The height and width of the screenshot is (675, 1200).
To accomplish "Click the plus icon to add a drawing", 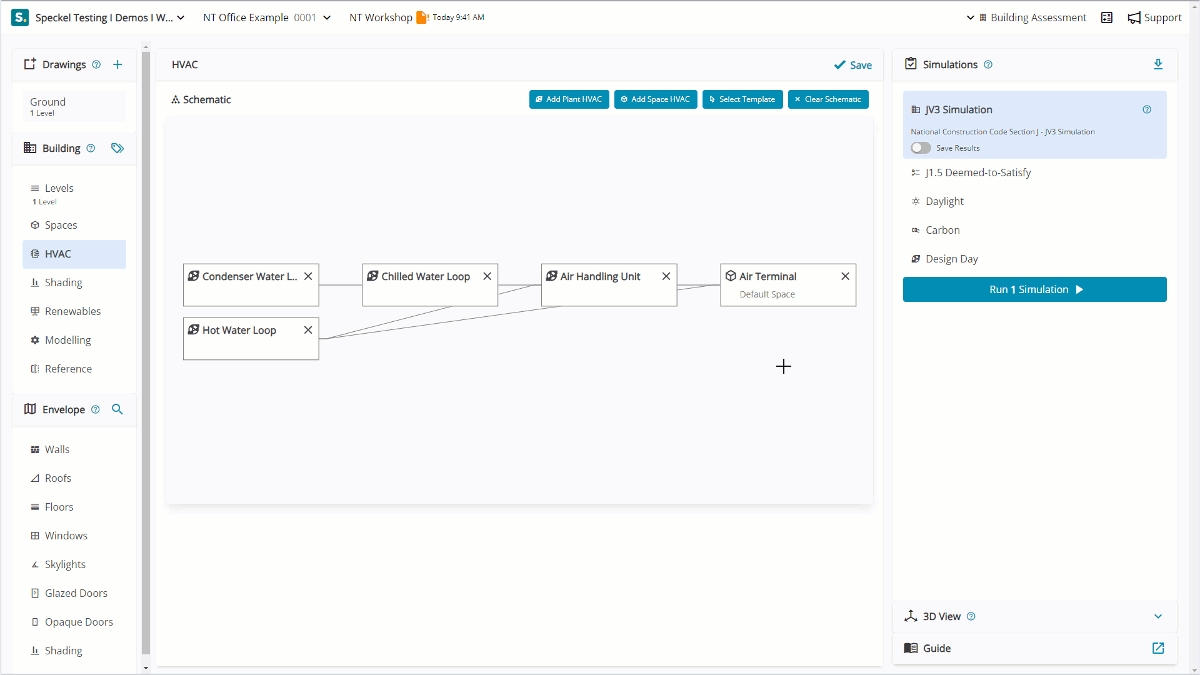I will (x=117, y=65).
